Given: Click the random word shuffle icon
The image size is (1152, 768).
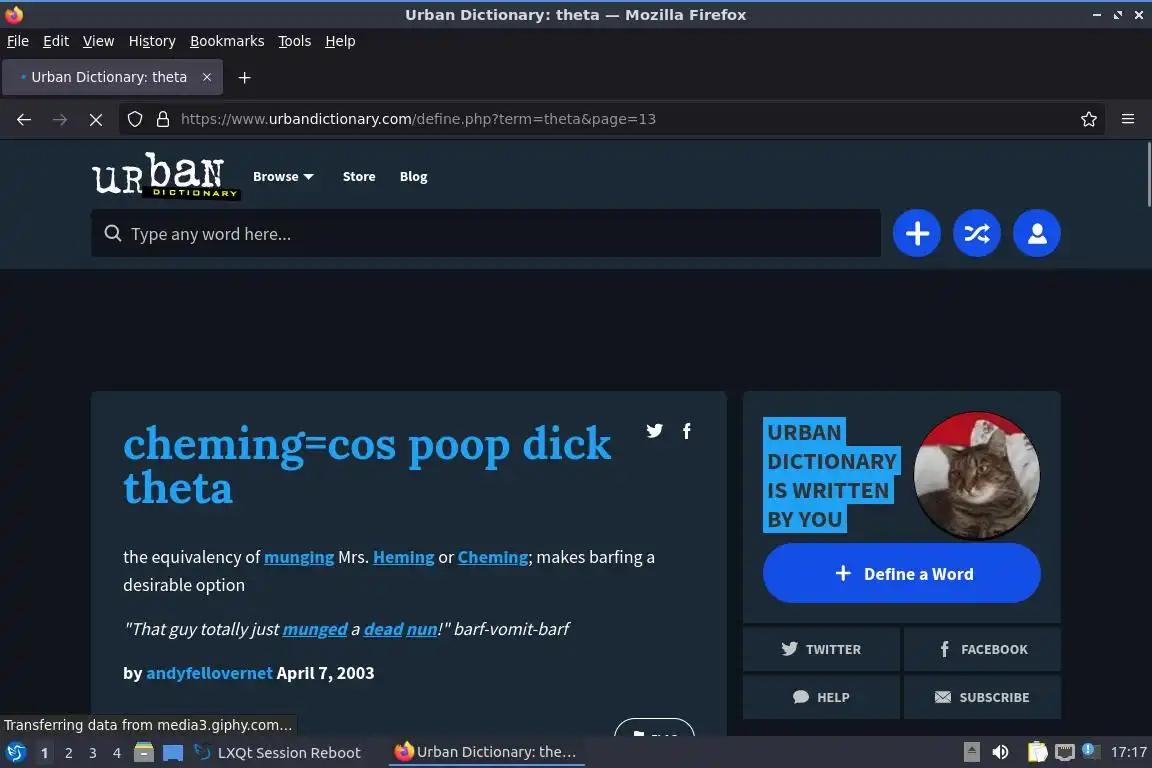Looking at the screenshot, I should 976,234.
